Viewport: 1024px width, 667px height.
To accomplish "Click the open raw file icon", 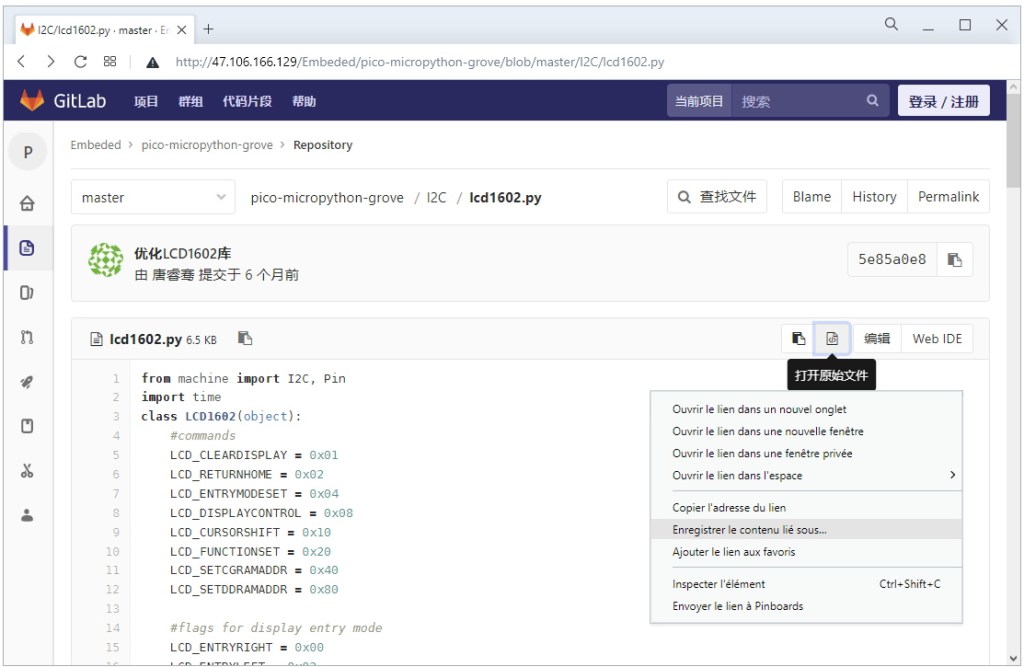I will point(831,339).
